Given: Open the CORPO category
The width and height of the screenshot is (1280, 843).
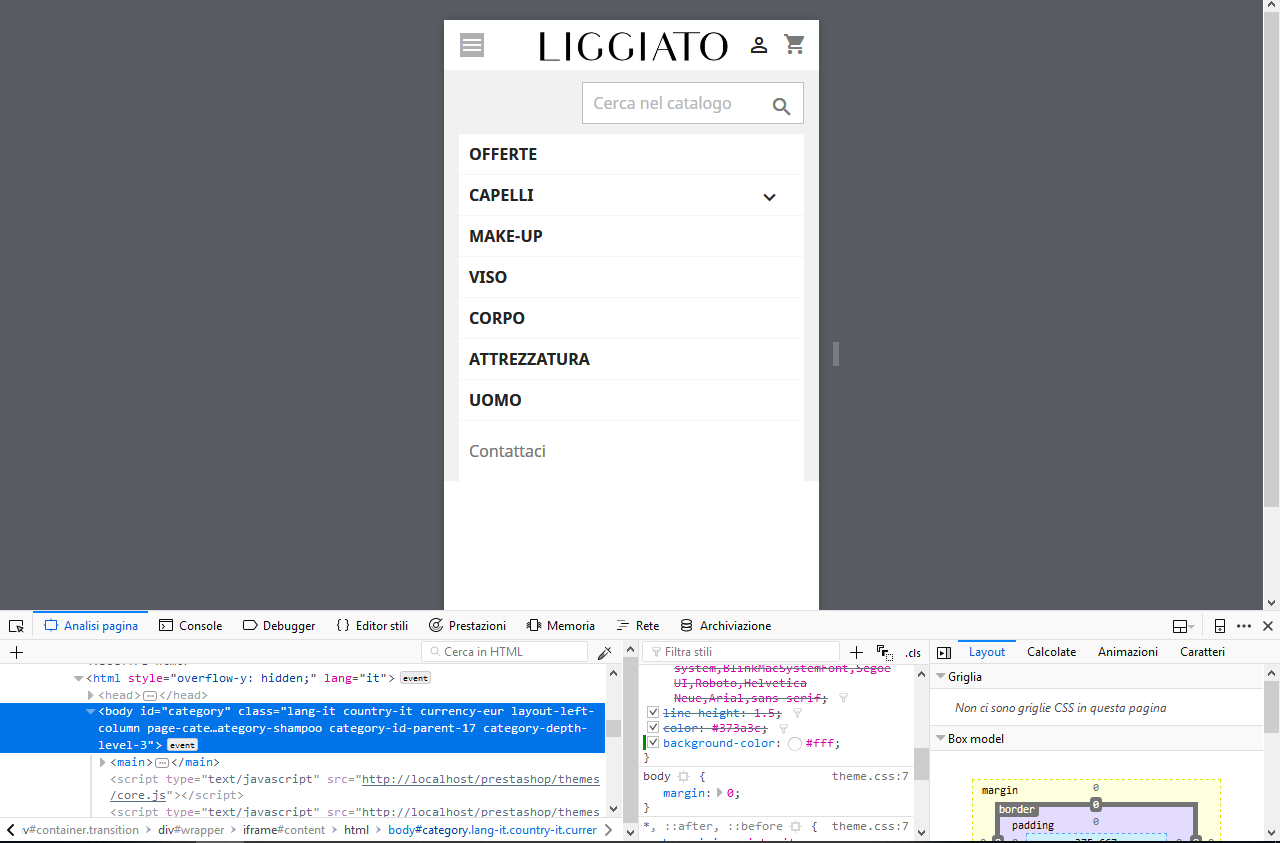Looking at the screenshot, I should click(x=497, y=318).
